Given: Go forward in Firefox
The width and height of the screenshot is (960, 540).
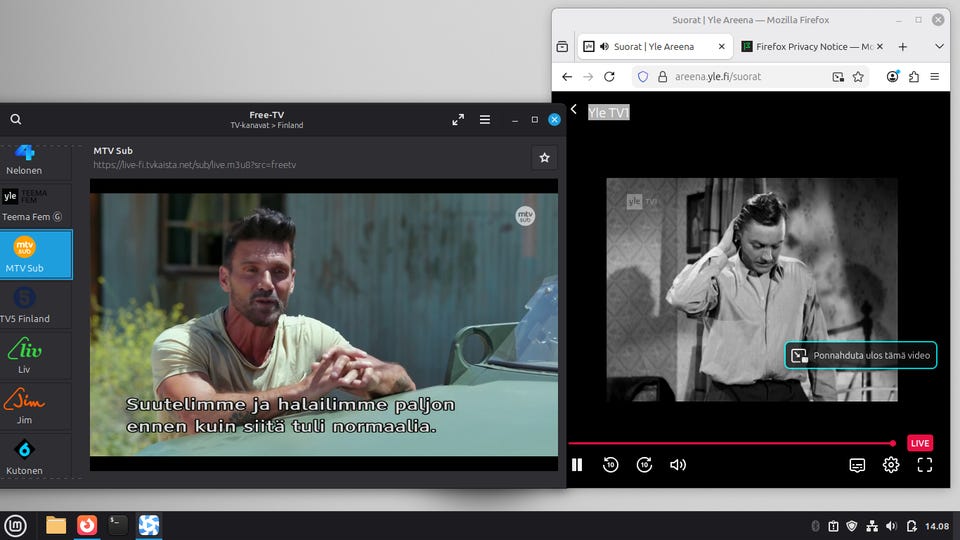Looking at the screenshot, I should point(588,77).
